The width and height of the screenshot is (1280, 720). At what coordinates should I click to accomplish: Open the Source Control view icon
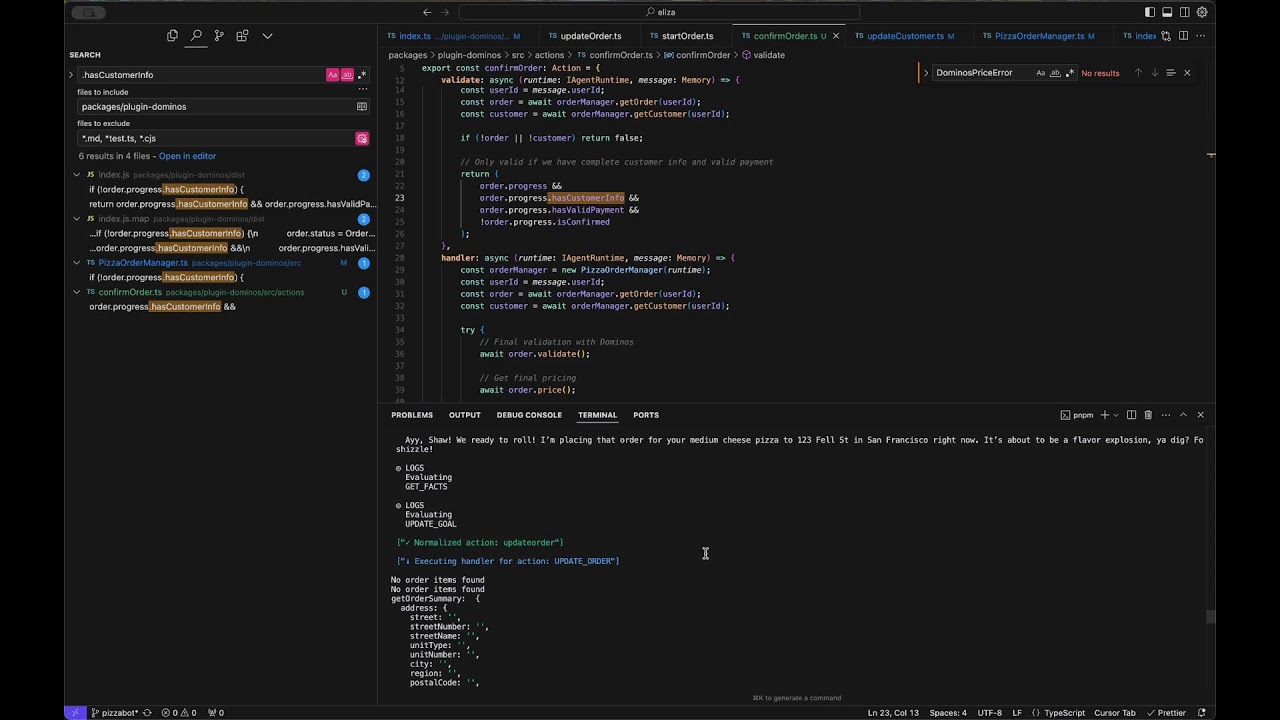(x=219, y=36)
